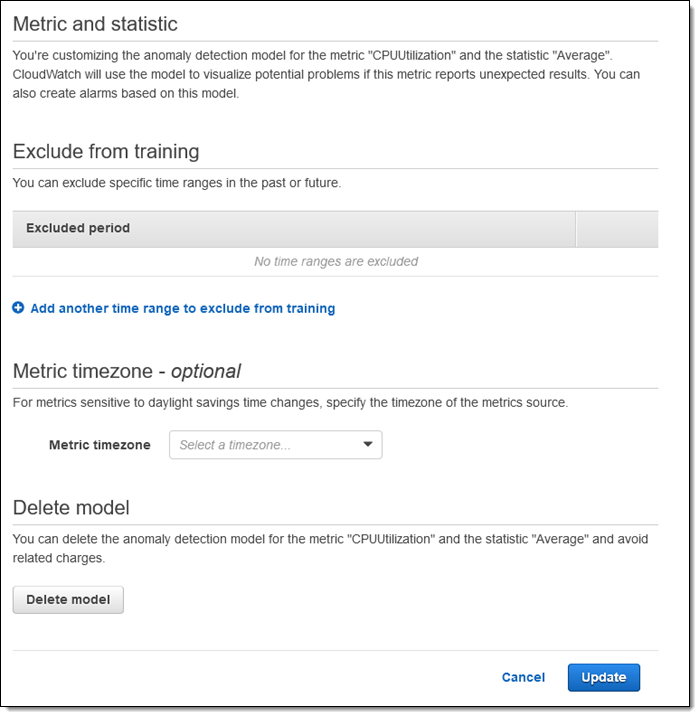Click the Metric and statistic heading

pyautogui.click(x=95, y=23)
